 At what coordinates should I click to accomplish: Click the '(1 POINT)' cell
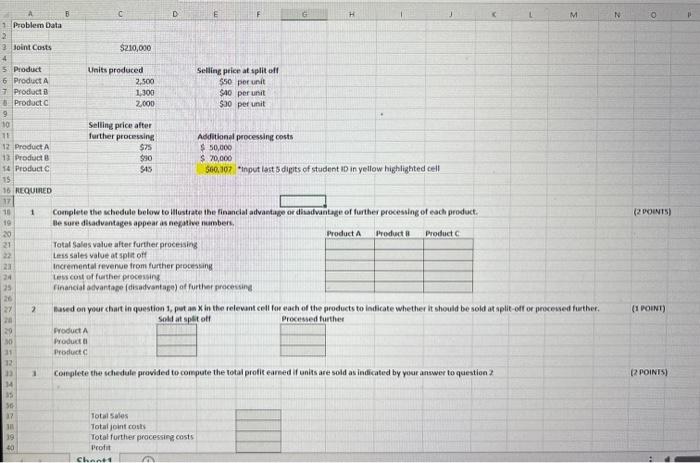[x=648, y=309]
